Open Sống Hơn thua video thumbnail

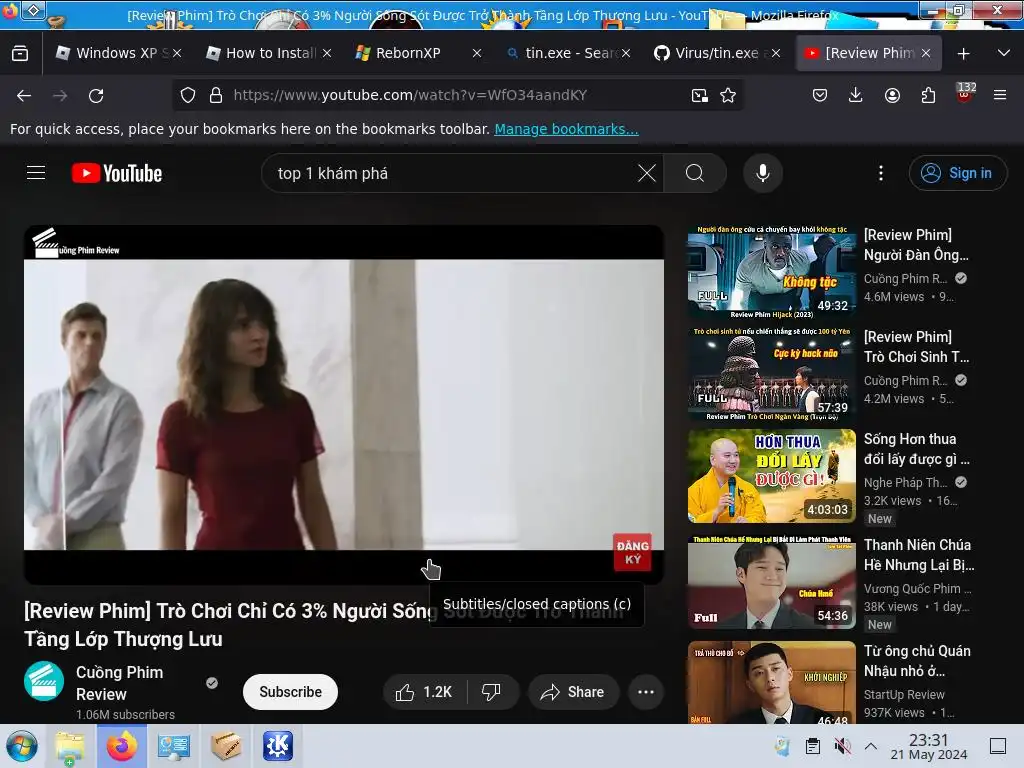771,476
